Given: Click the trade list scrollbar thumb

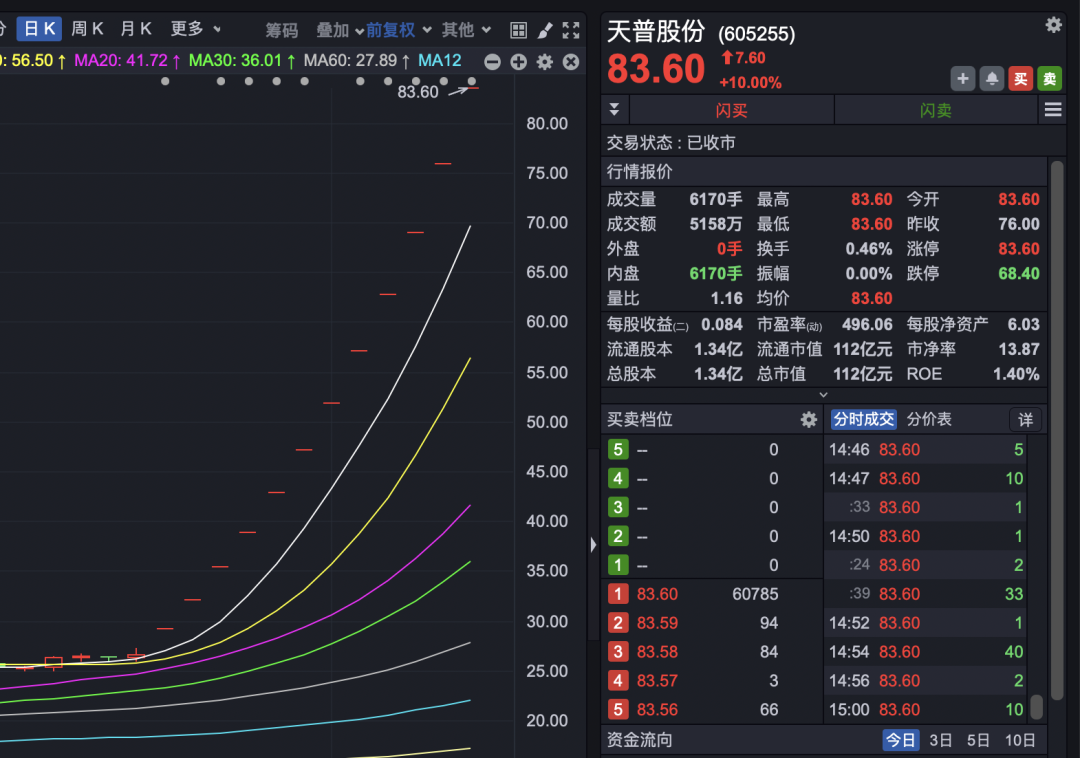Looking at the screenshot, I should pos(1037,706).
